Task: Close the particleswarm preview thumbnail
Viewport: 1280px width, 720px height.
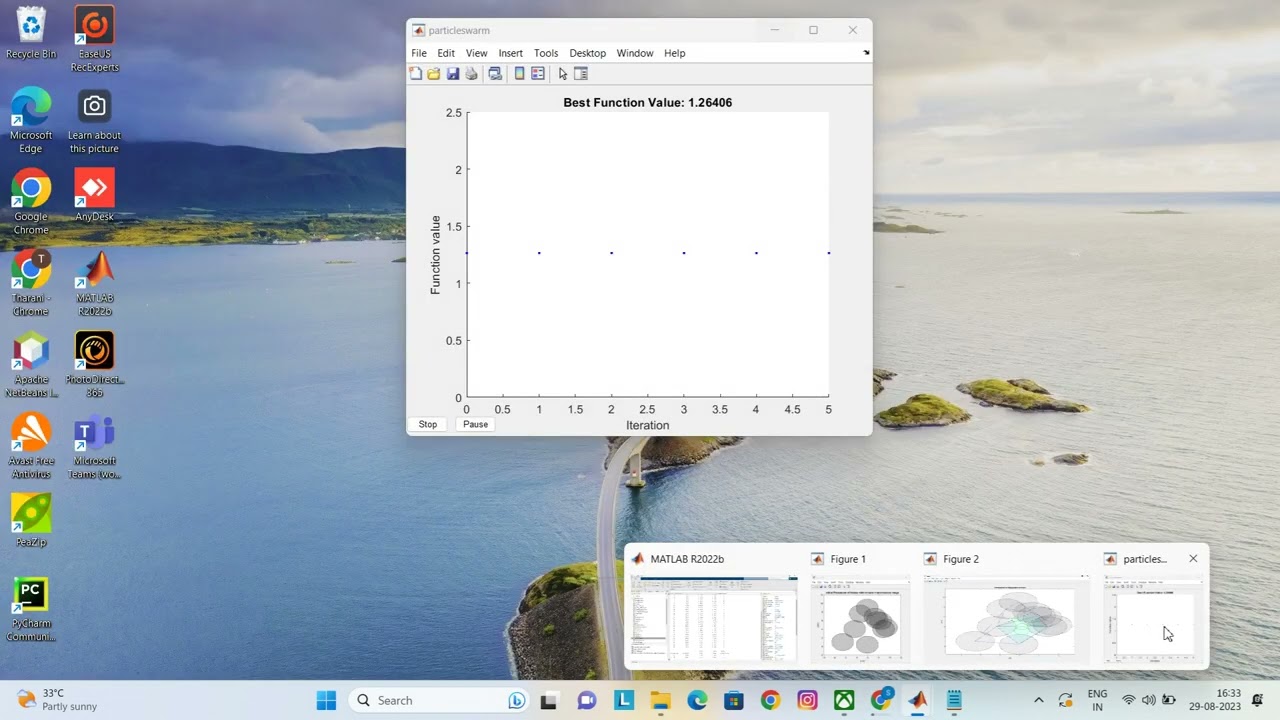Action: [x=1193, y=559]
